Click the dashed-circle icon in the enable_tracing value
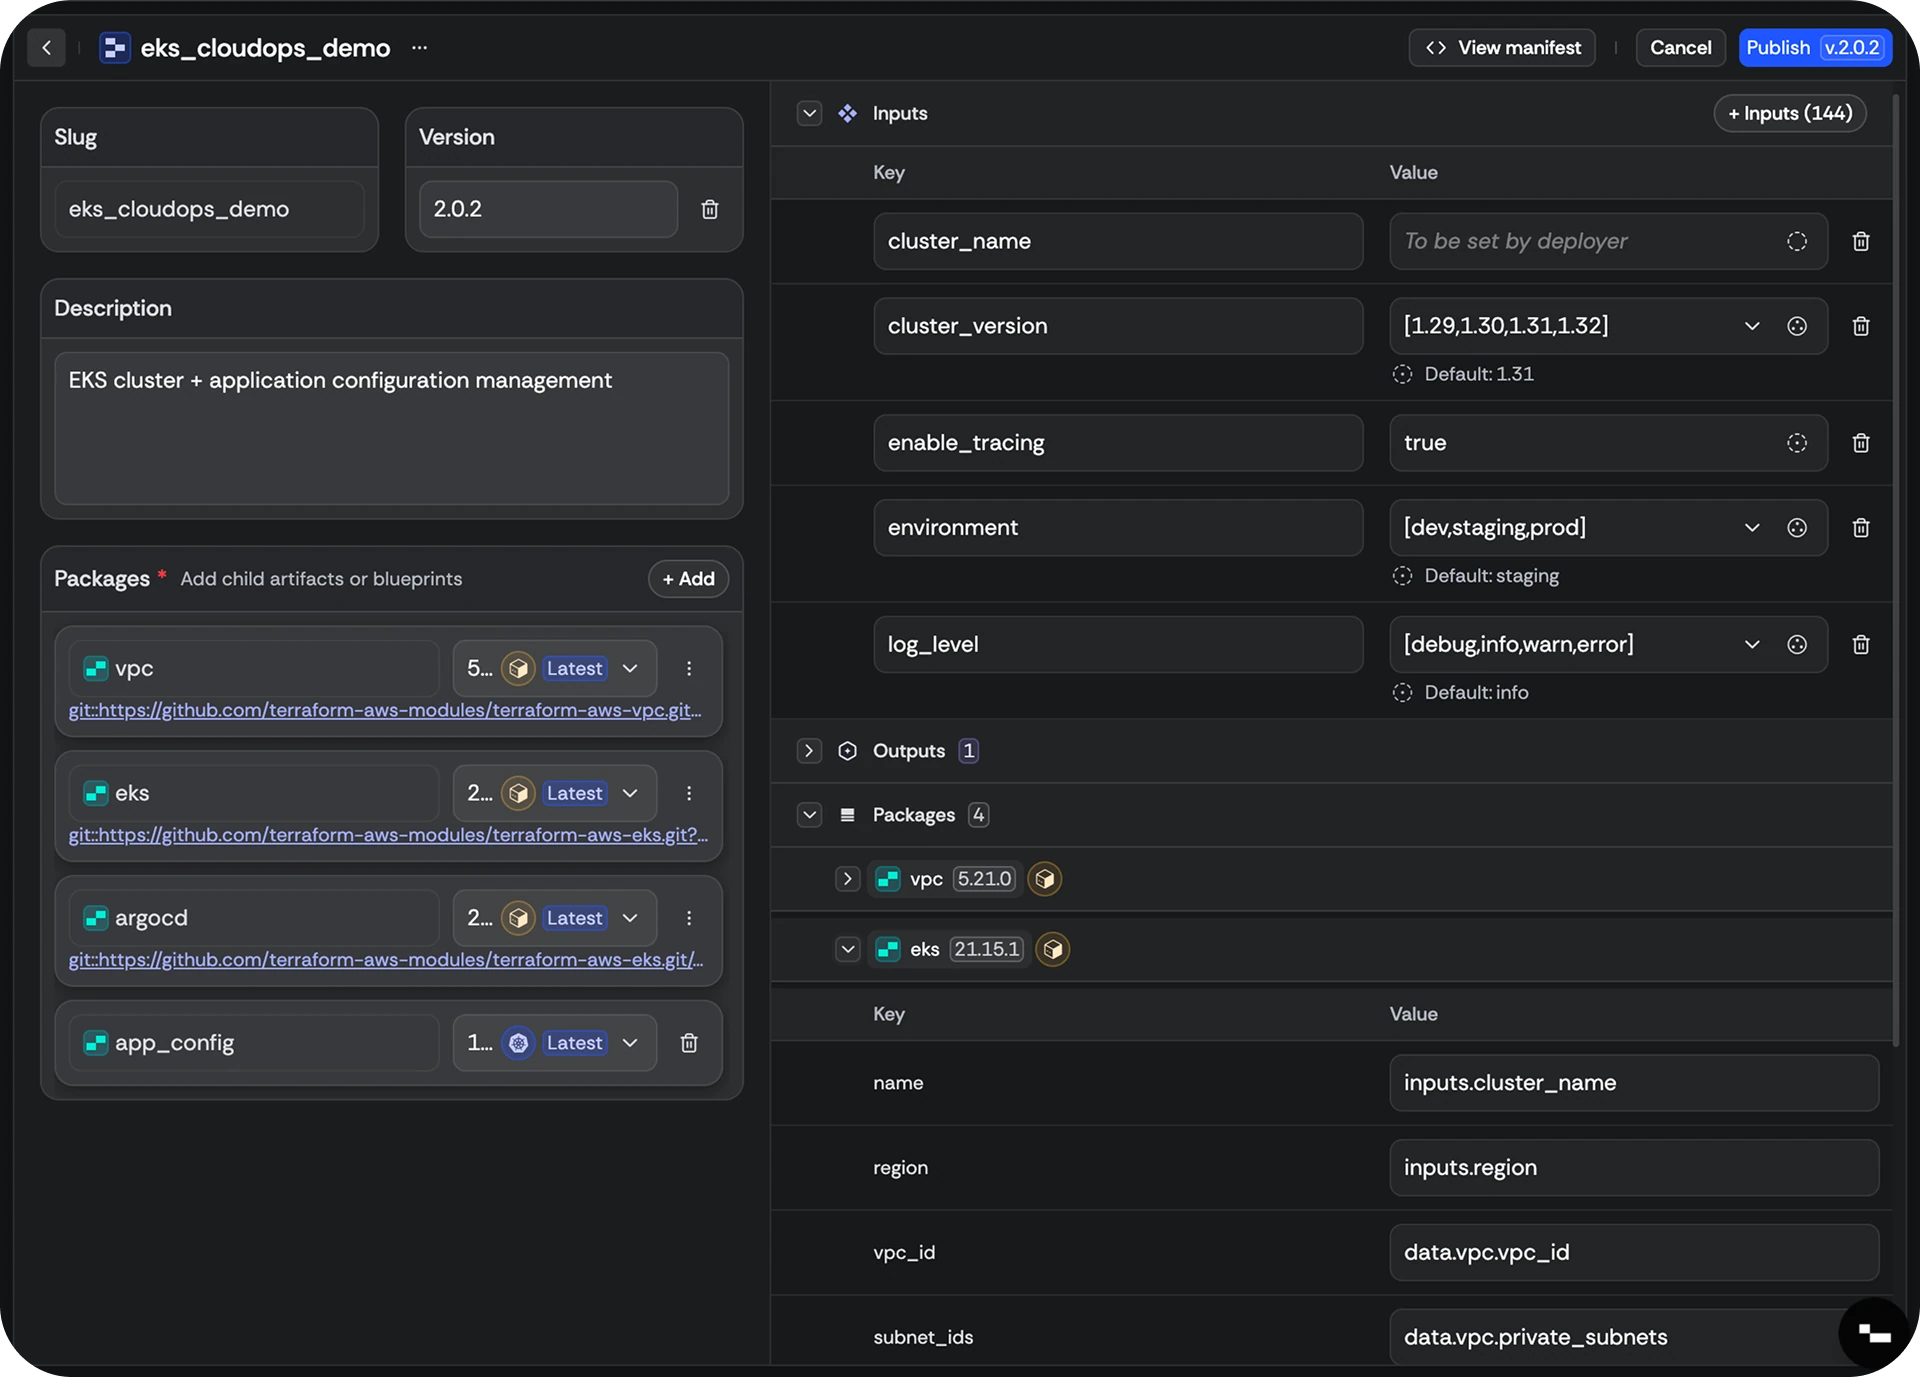1920x1377 pixels. pyautogui.click(x=1797, y=443)
